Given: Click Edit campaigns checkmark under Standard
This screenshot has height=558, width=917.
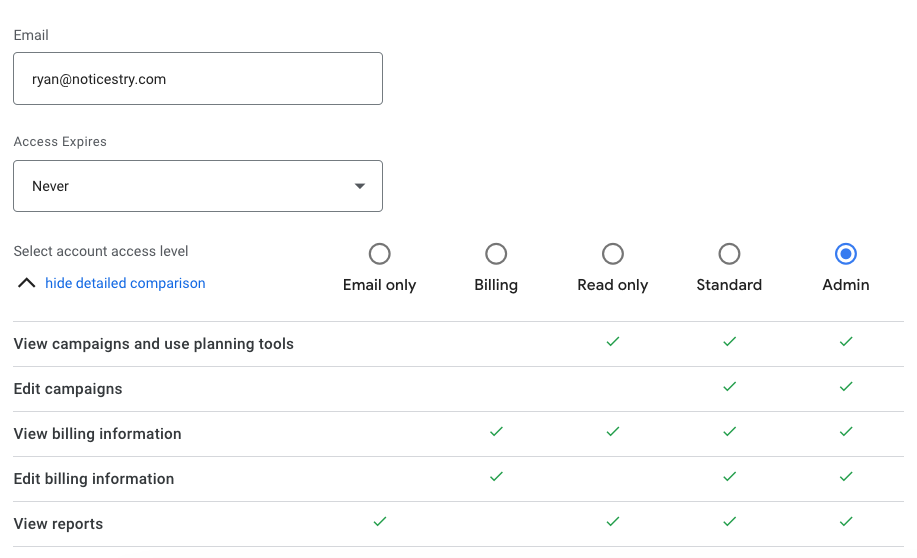Looking at the screenshot, I should tap(729, 386).
